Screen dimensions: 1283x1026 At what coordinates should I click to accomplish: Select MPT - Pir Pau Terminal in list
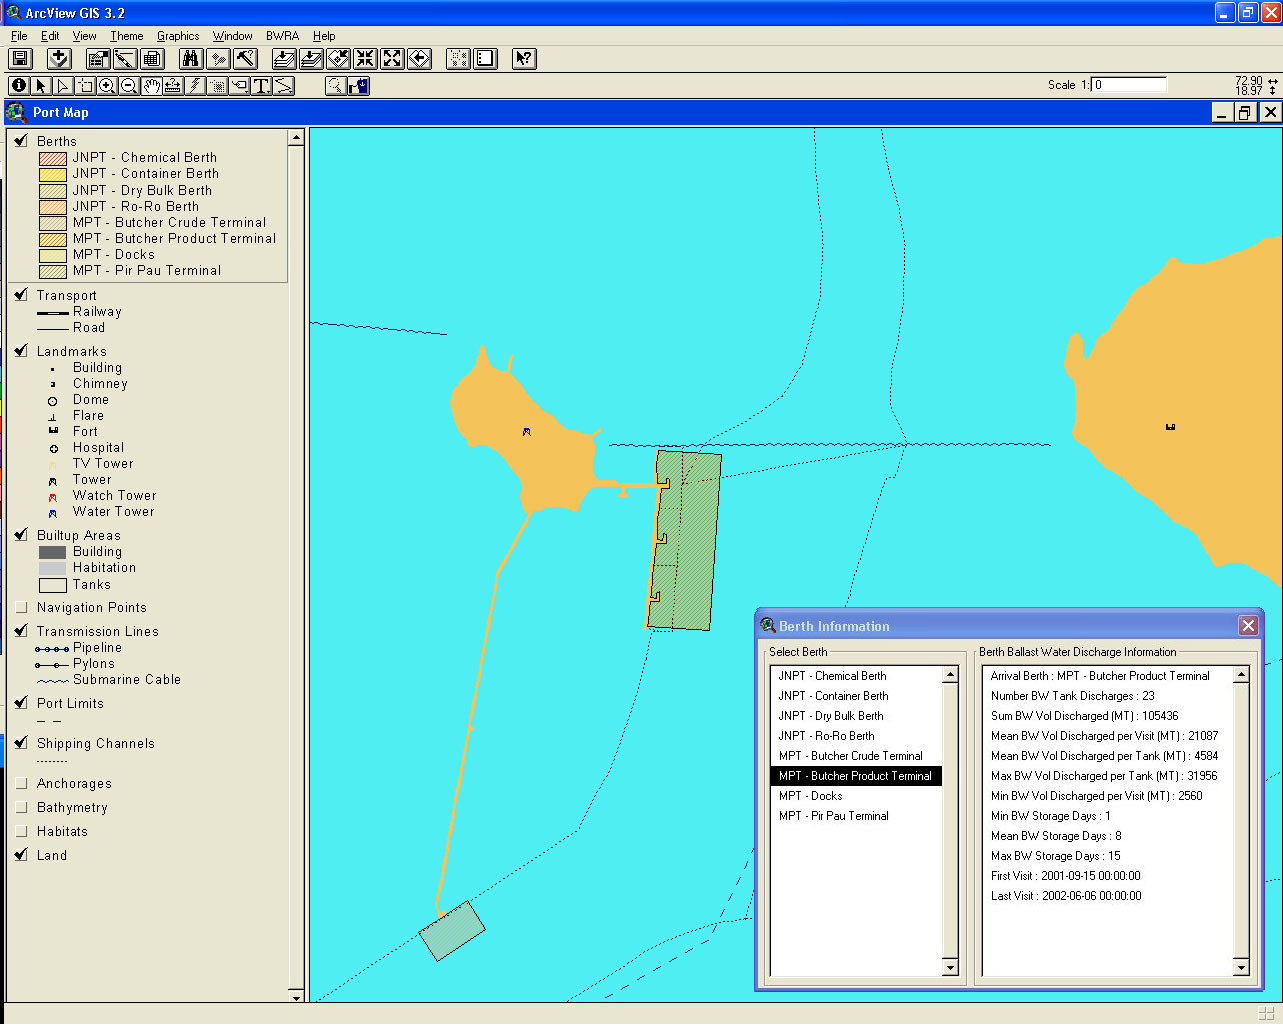click(833, 816)
